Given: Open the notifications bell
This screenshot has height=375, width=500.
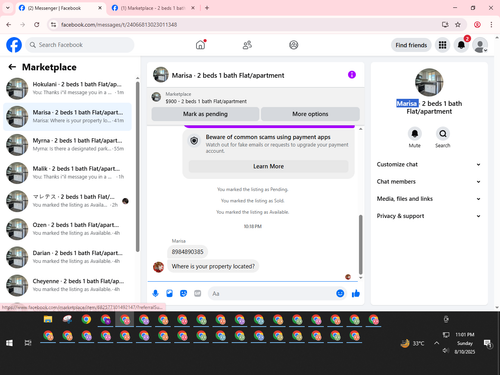Looking at the screenshot, I should tap(461, 45).
